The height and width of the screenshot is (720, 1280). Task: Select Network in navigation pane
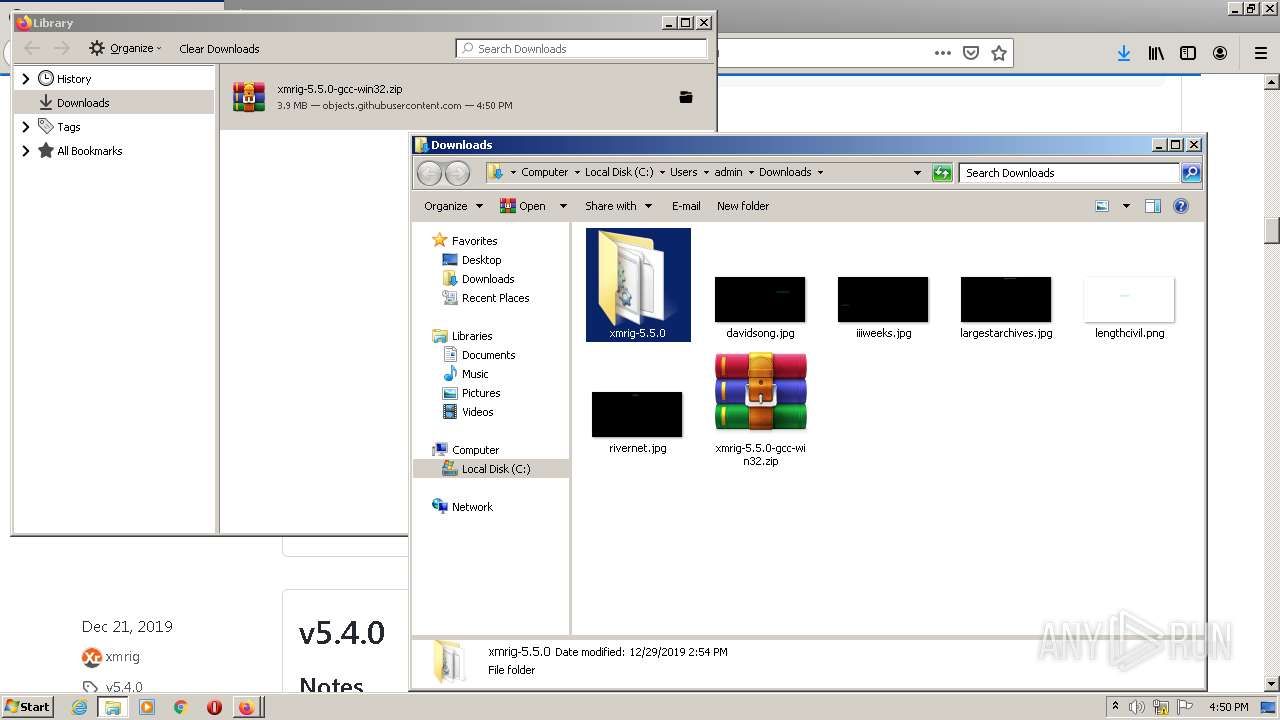click(x=472, y=507)
